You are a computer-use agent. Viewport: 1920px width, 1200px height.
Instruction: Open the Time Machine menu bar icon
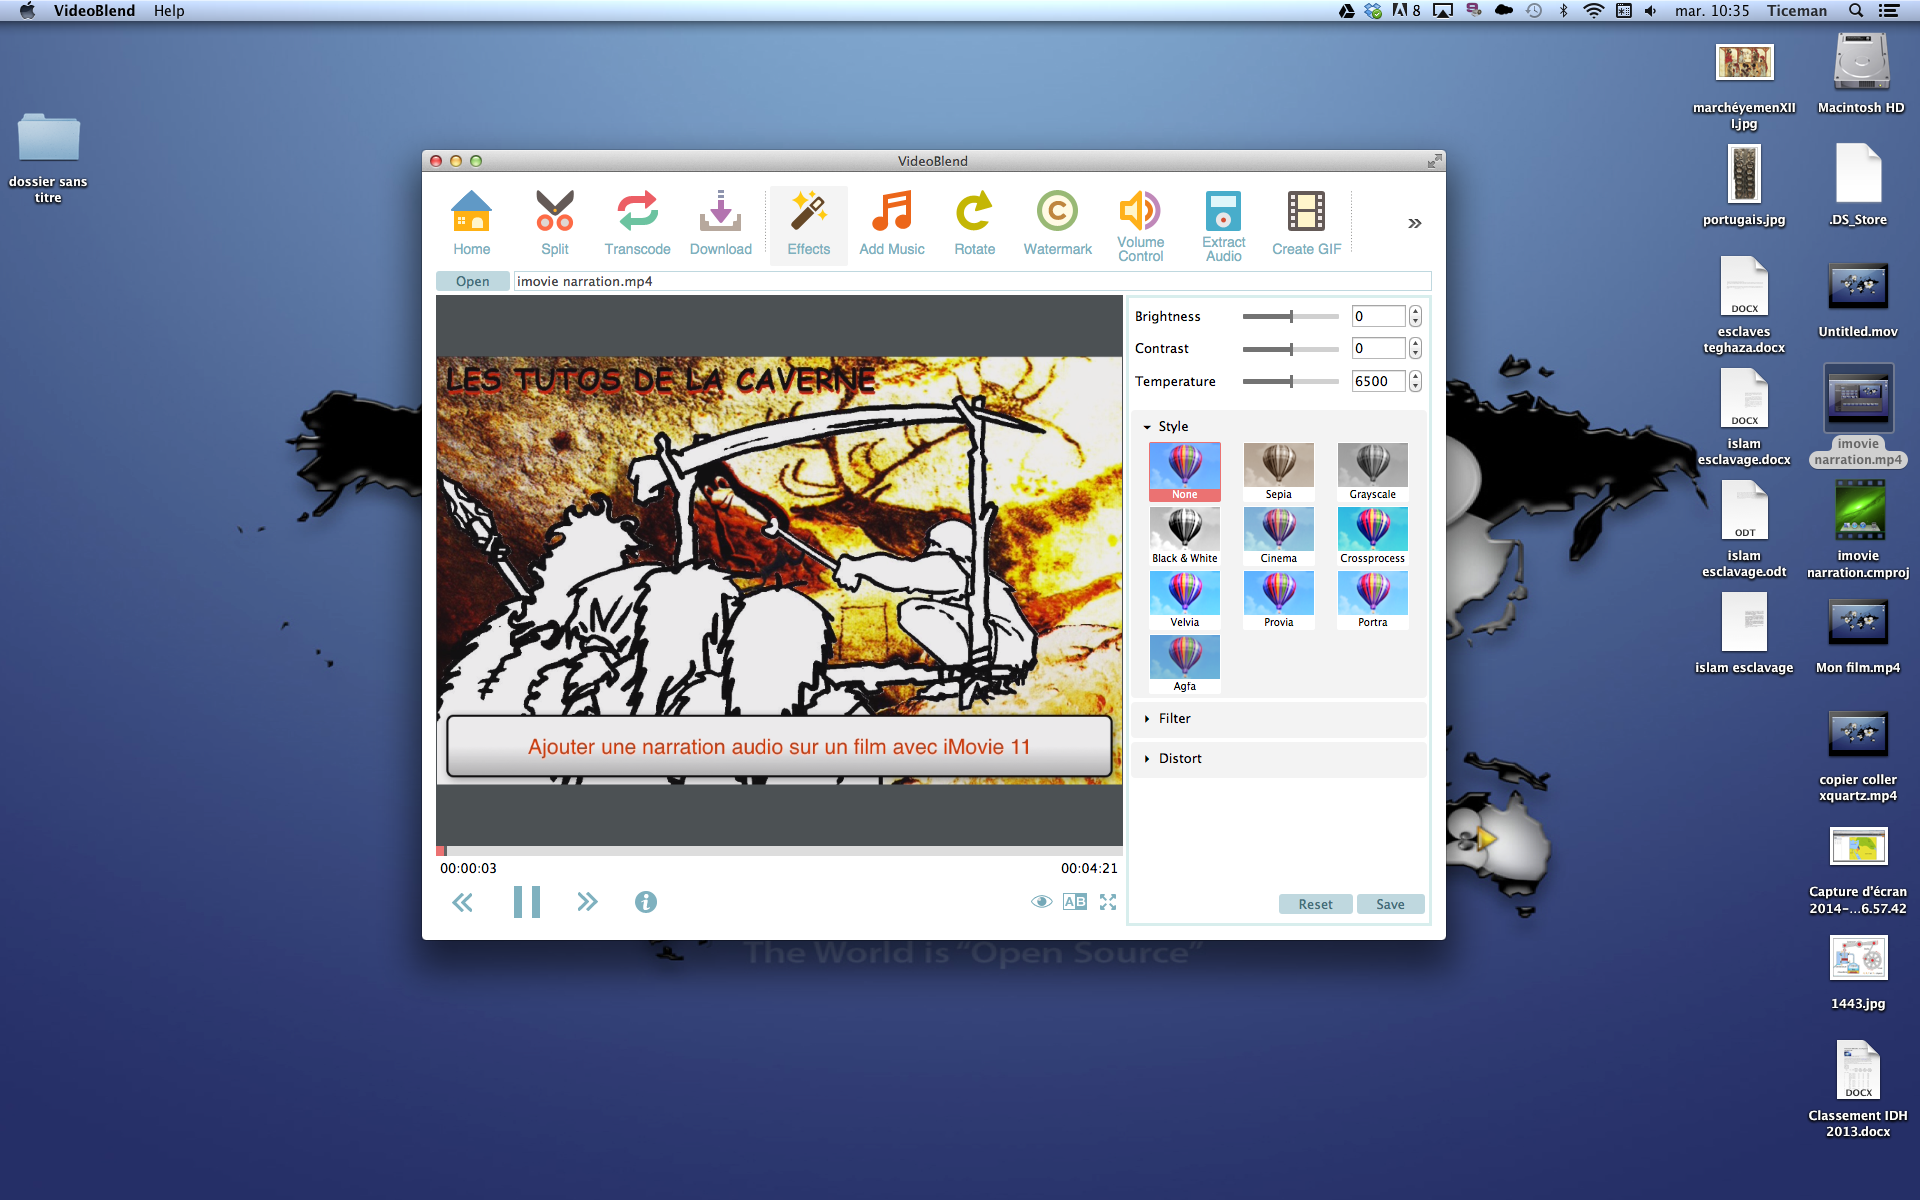click(1534, 11)
